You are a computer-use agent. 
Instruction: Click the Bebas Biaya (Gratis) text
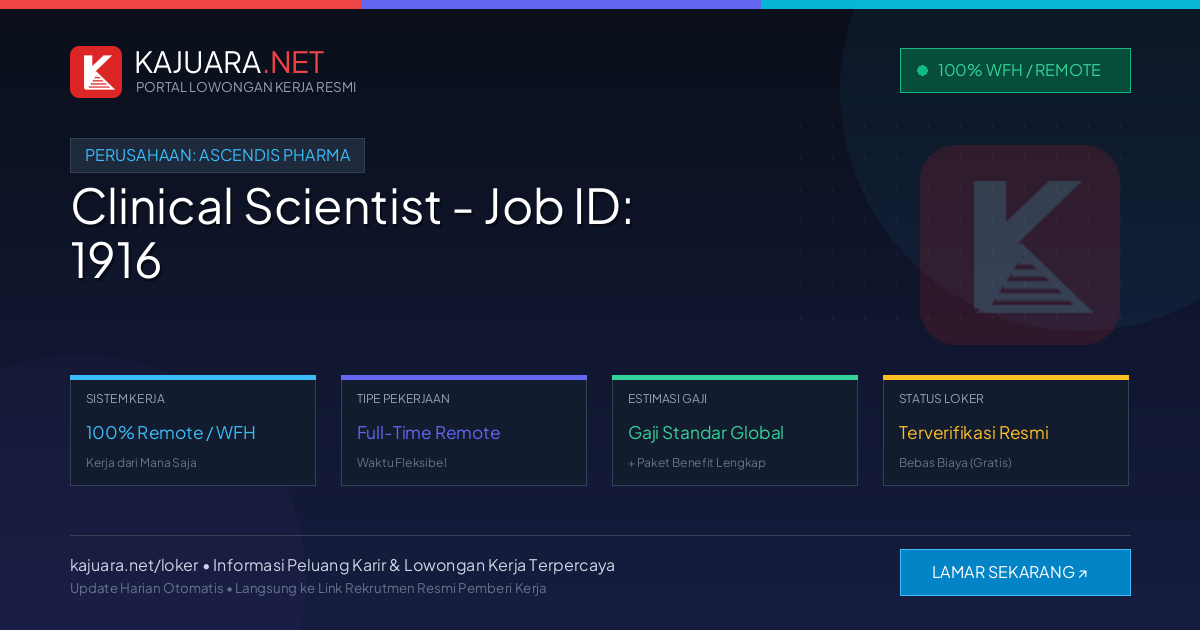coord(955,463)
